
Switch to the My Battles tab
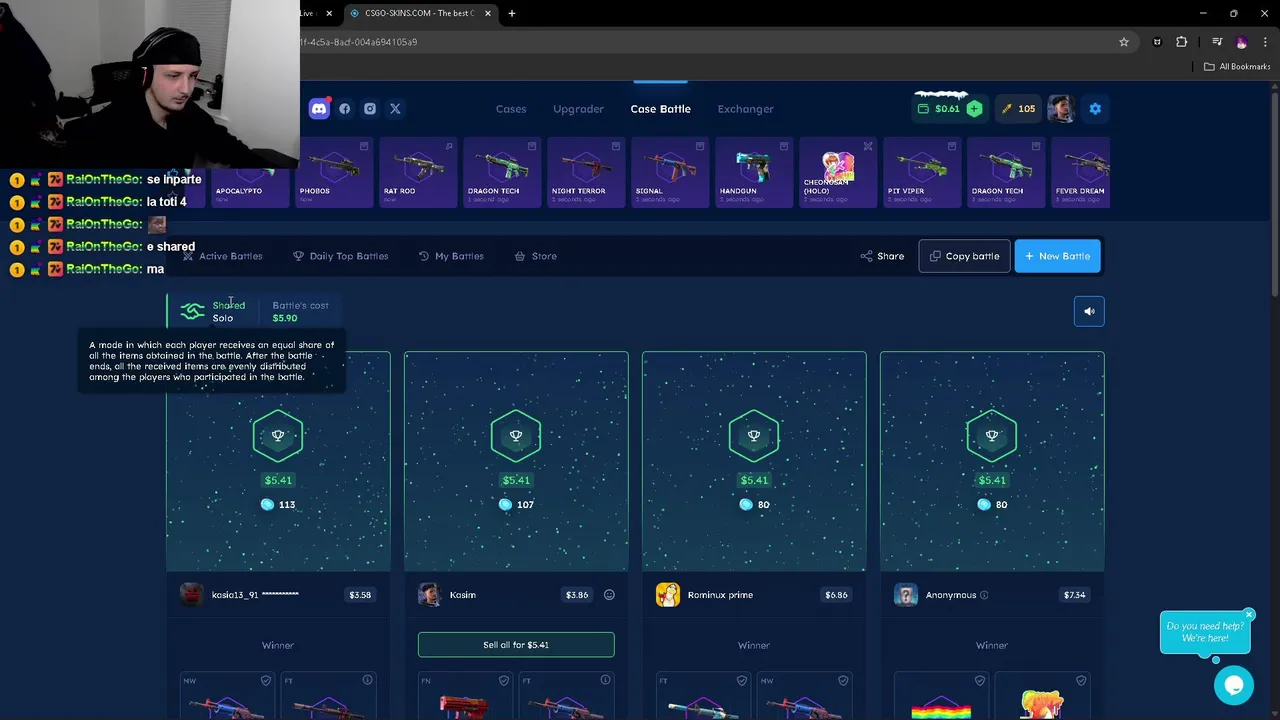pos(451,256)
